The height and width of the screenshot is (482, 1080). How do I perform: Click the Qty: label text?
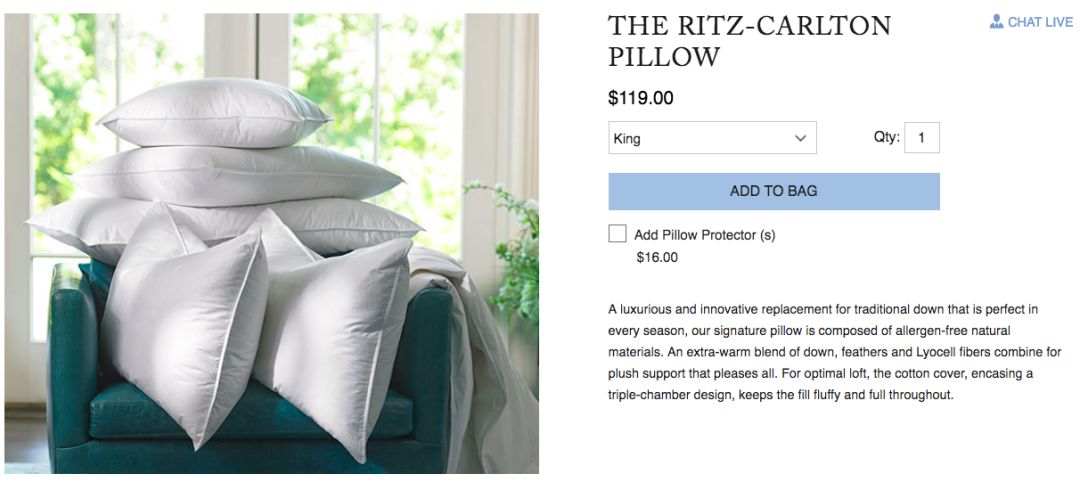(x=886, y=137)
